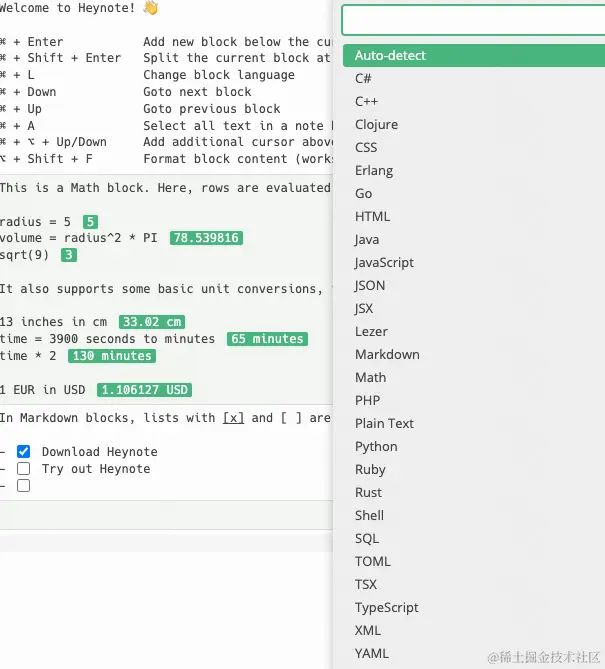Screen dimensions: 605x669
Task: Click the waving hand emoji
Action: pos(151,8)
